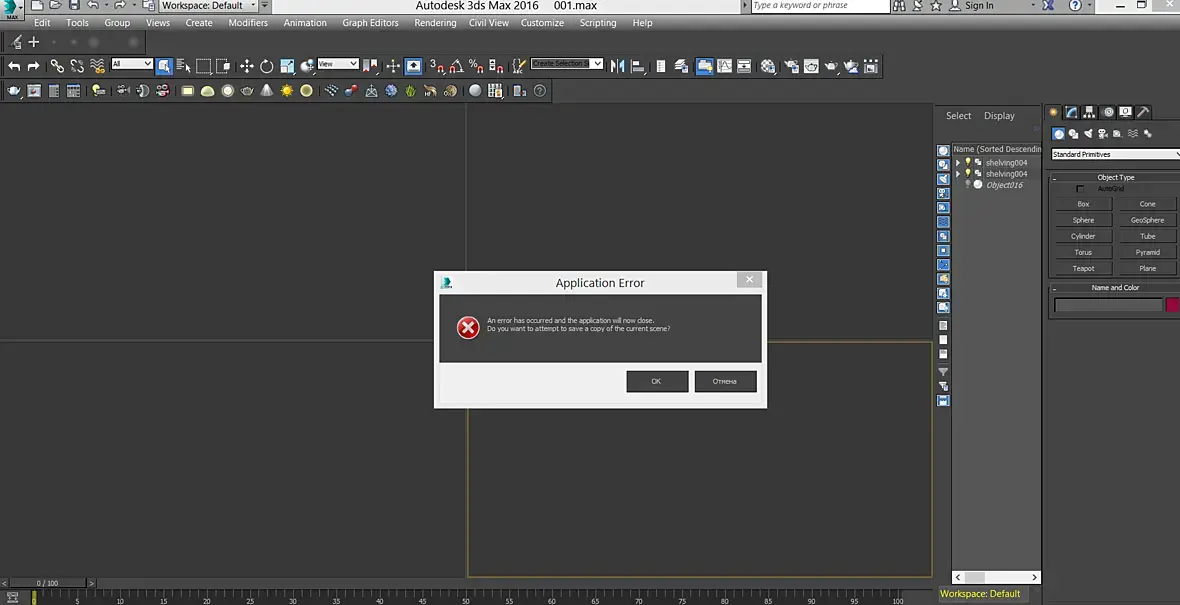Viewport: 1180px width, 605px height.
Task: Select the Unlink Selection tool
Action: (77, 66)
